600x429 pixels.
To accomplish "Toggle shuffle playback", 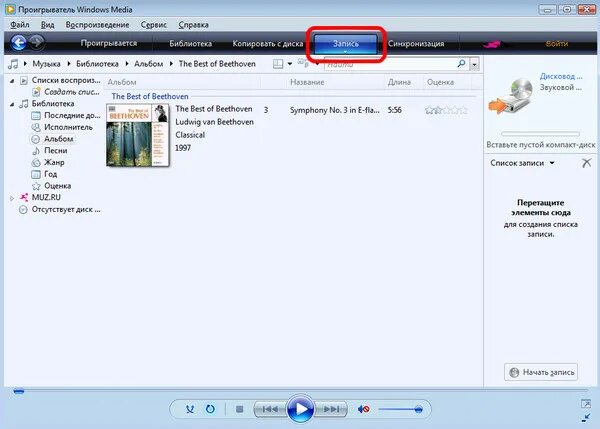I will (x=190, y=409).
